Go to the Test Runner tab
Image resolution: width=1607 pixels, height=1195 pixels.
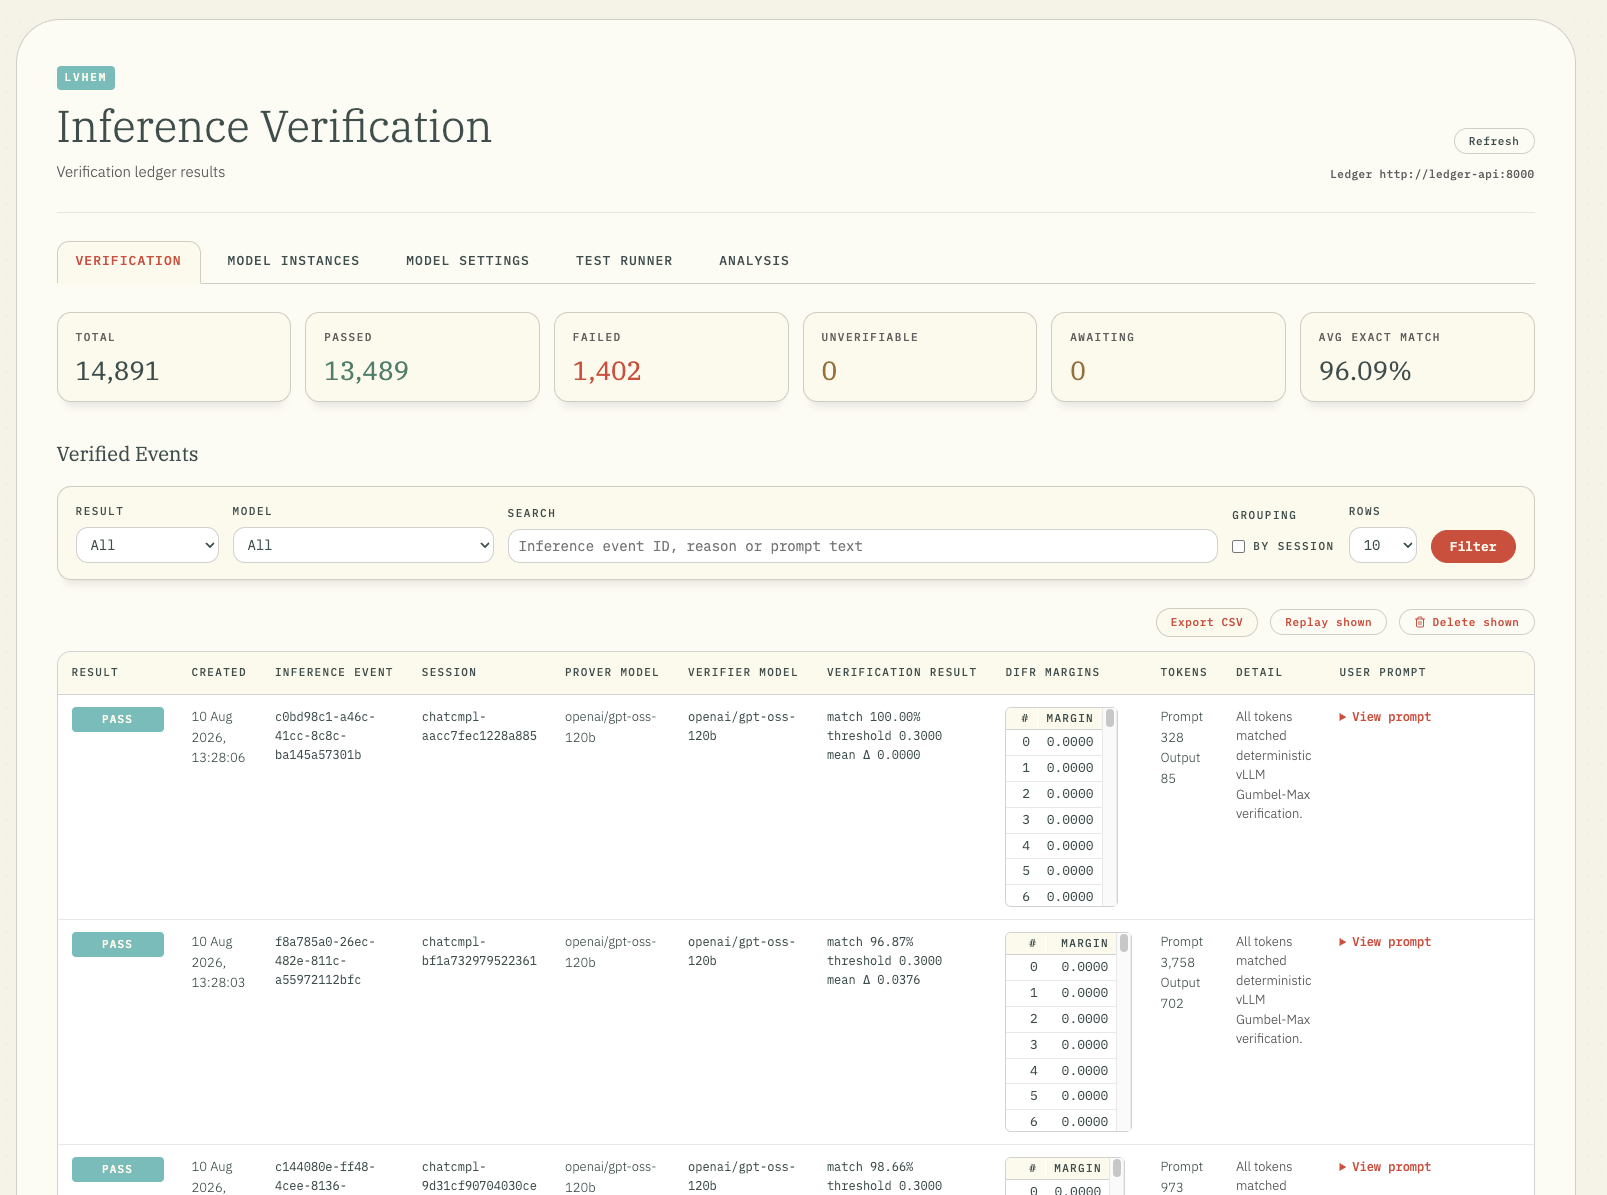624,261
